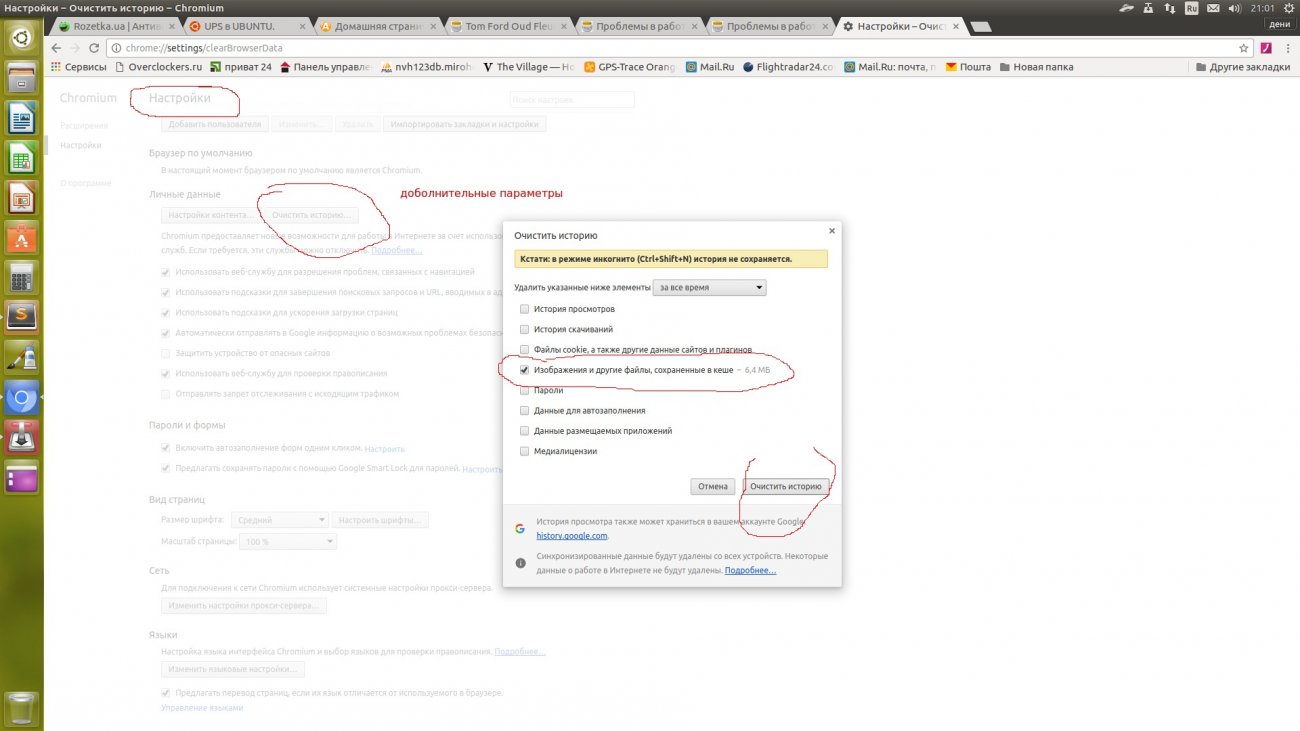Switch to the 'UPS в UBUNTU' tab
Image resolution: width=1300 pixels, height=731 pixels.
point(245,26)
